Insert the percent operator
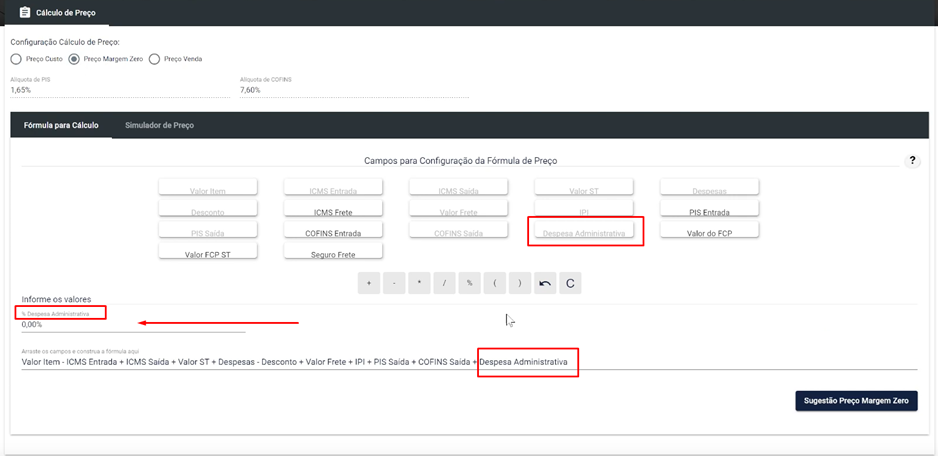 pyautogui.click(x=470, y=283)
